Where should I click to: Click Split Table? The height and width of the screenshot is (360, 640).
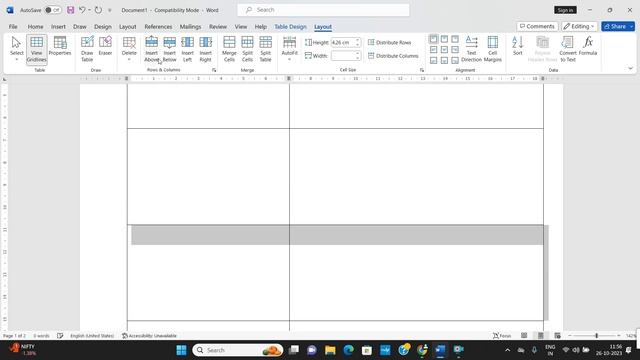(x=265, y=49)
